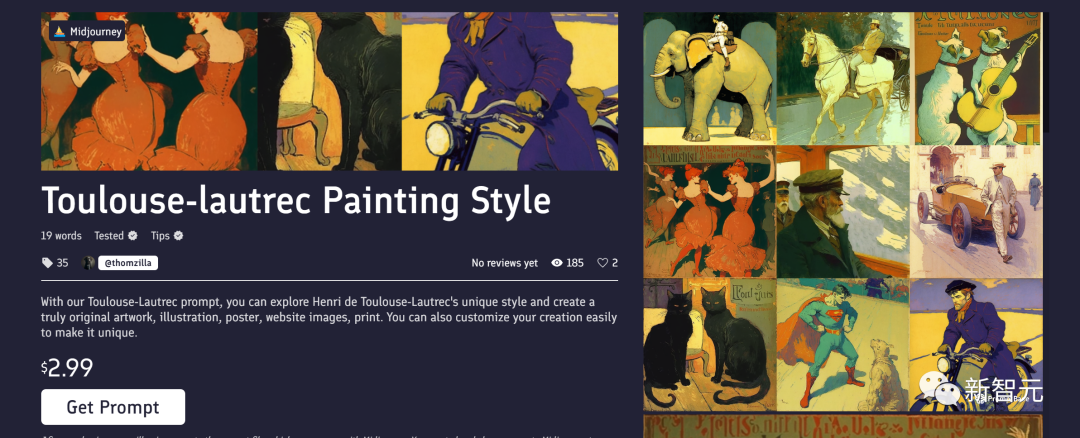Click the WeChat logo watermark

(x=939, y=388)
